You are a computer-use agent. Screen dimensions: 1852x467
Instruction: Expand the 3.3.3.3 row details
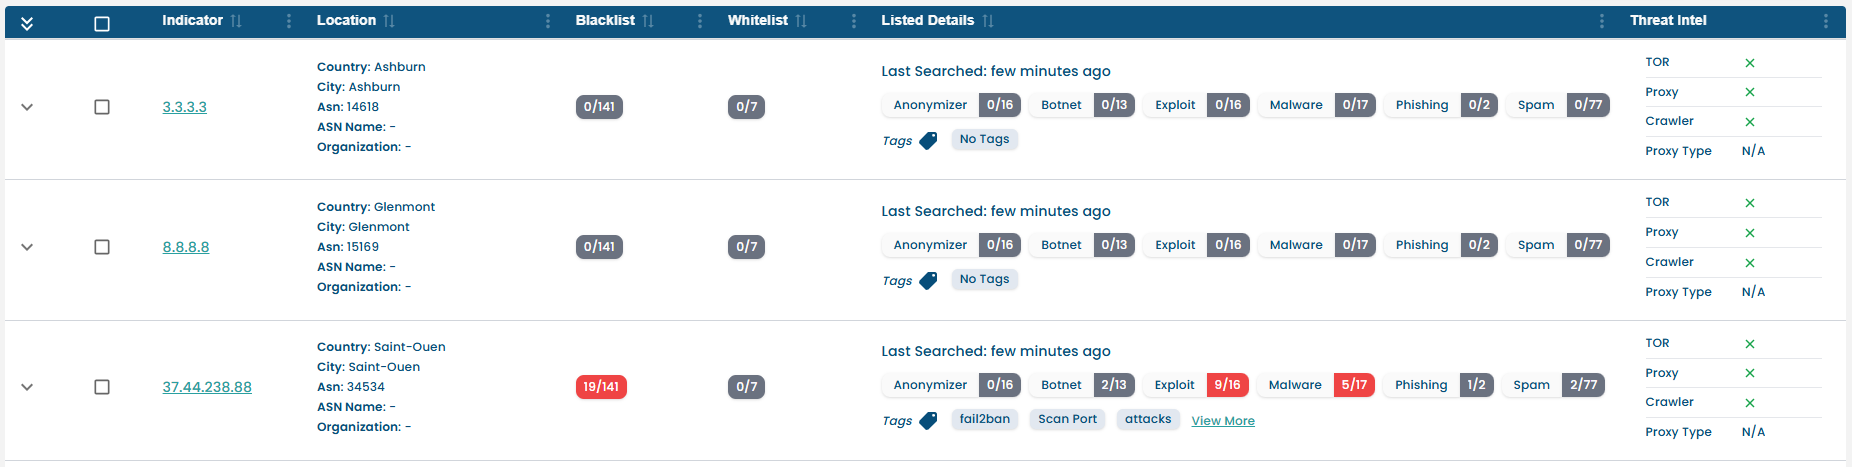(x=27, y=107)
